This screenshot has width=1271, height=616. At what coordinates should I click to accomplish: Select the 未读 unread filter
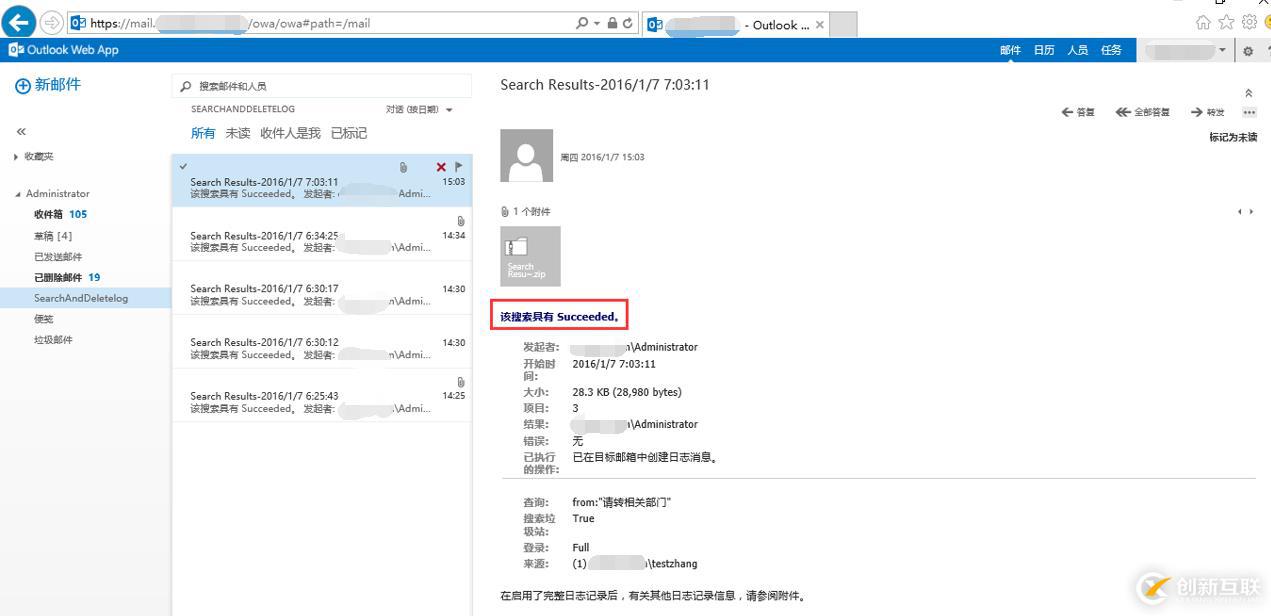(238, 133)
